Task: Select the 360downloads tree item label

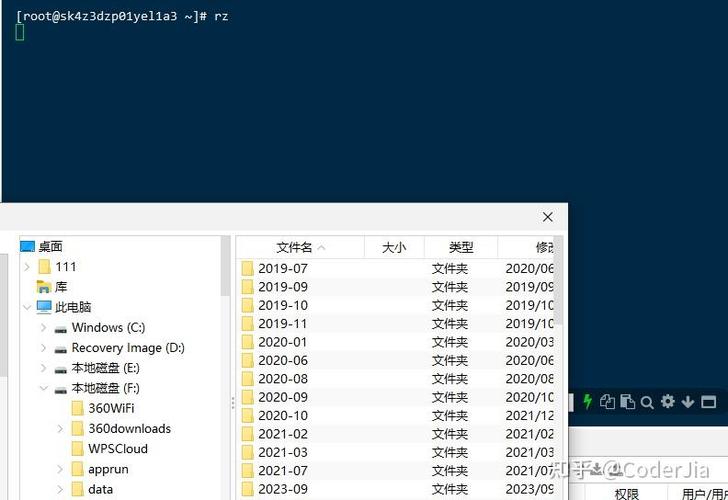Action: [130, 429]
